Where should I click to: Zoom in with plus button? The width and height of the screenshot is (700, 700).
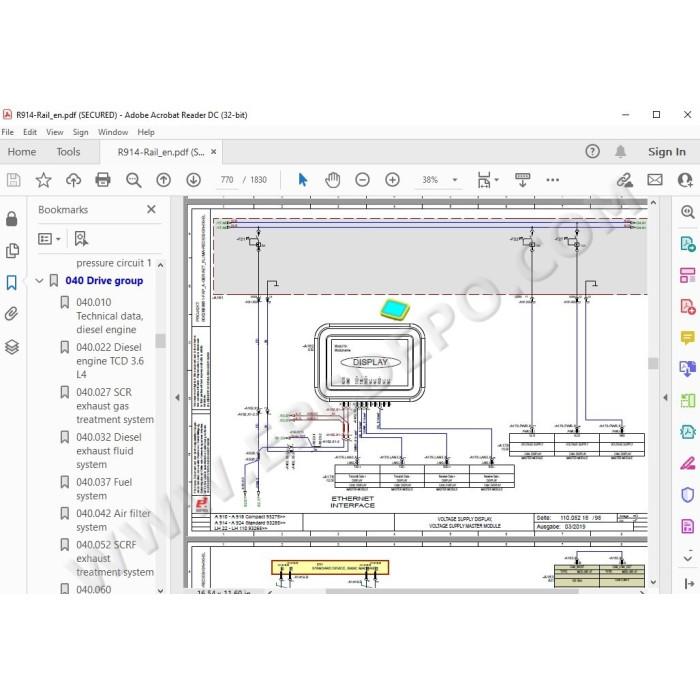point(392,180)
